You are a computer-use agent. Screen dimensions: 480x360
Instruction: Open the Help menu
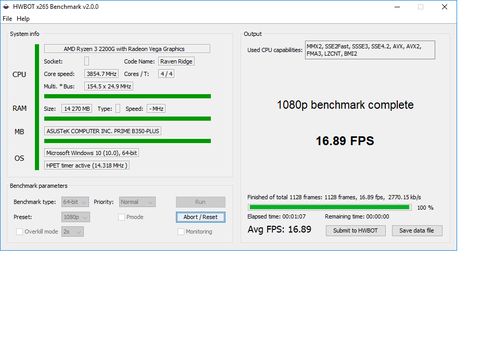tap(23, 19)
